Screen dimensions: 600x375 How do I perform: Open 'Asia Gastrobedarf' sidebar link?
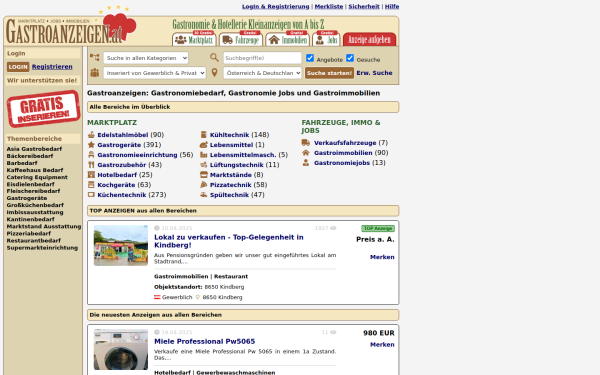[34, 149]
